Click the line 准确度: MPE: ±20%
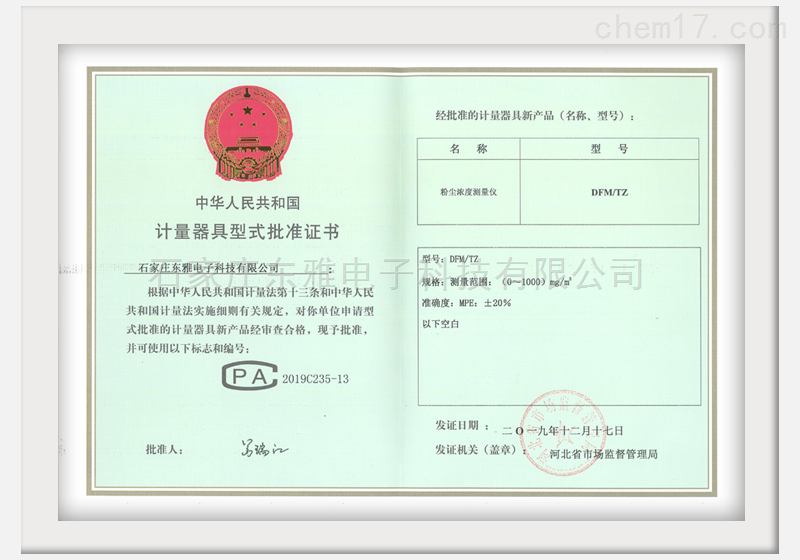Image resolution: width=800 pixels, height=560 pixels. coord(466,303)
